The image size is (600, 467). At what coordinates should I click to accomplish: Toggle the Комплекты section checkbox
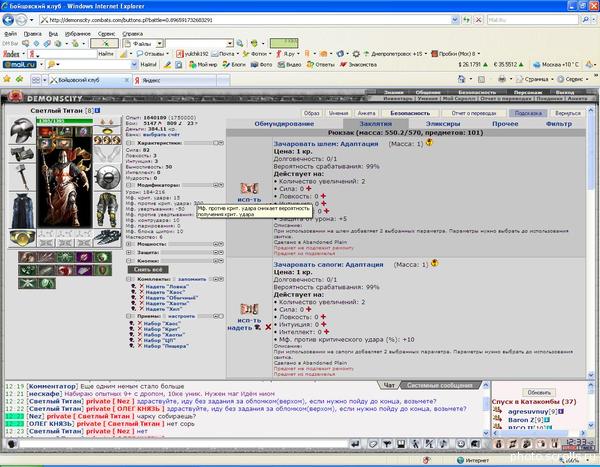(x=129, y=279)
